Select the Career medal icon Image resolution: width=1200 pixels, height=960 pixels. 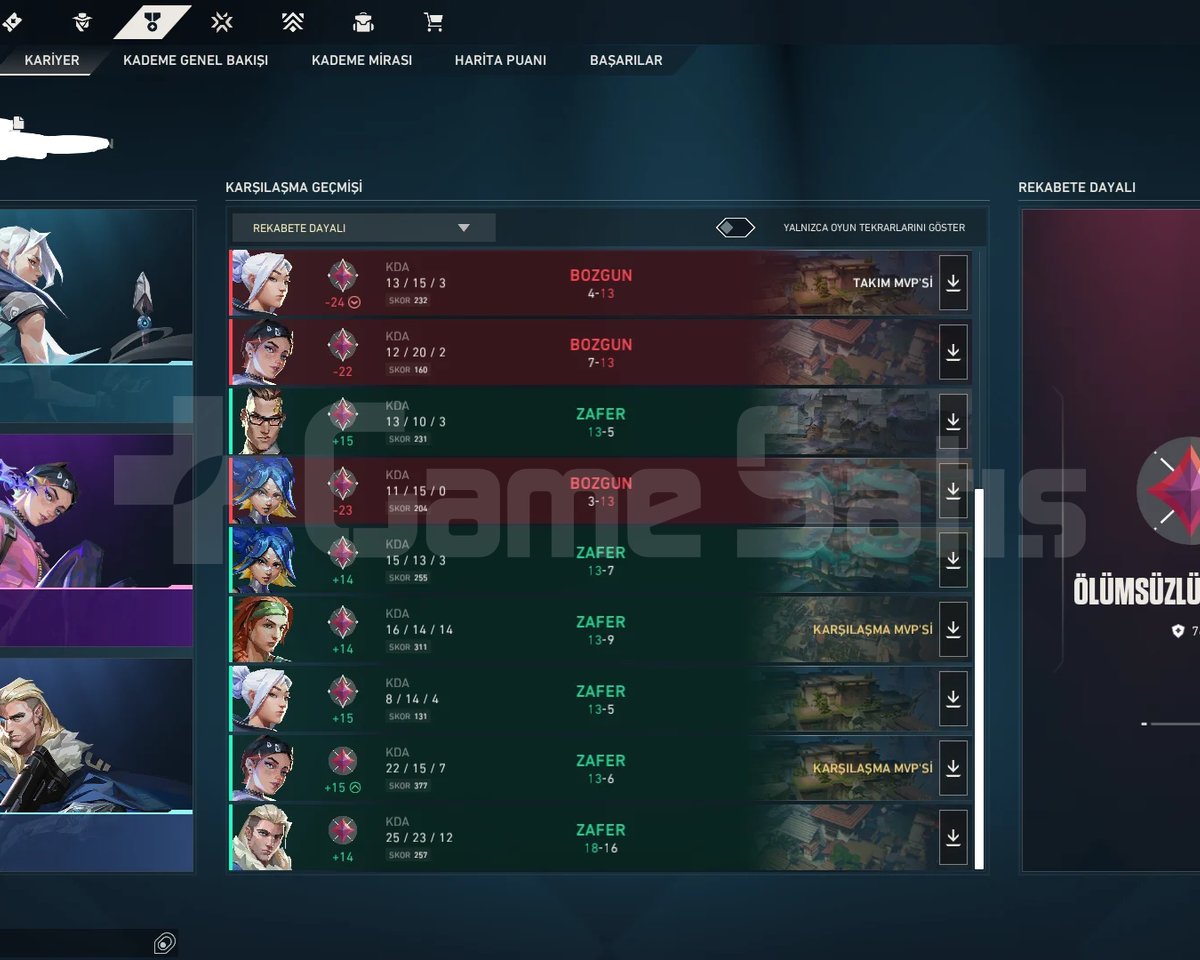152,21
